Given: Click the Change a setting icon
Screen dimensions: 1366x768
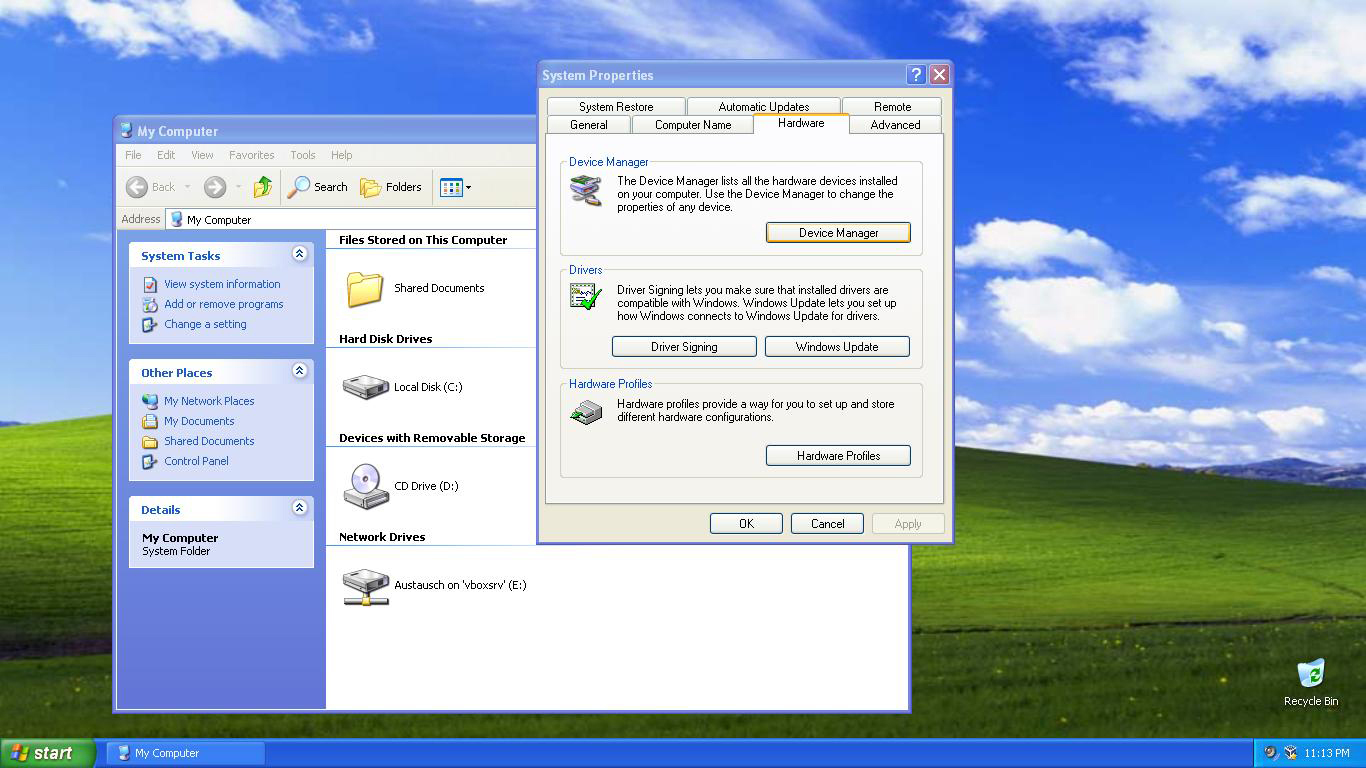Looking at the screenshot, I should pyautogui.click(x=150, y=325).
